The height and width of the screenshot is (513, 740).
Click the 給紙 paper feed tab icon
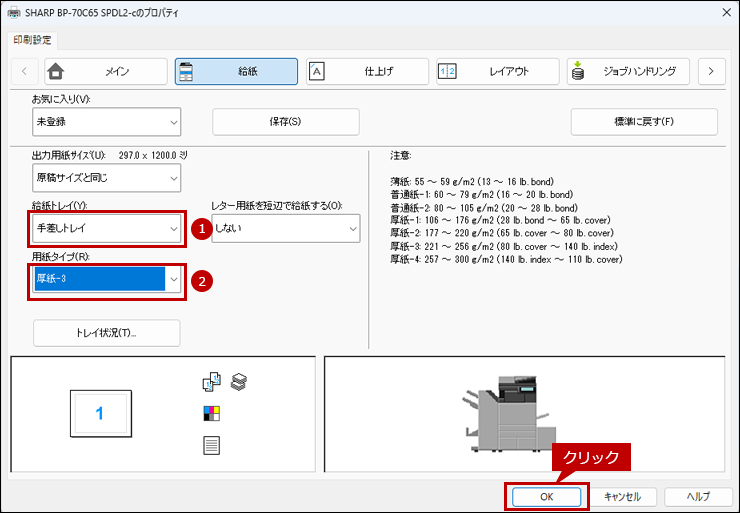click(x=186, y=71)
